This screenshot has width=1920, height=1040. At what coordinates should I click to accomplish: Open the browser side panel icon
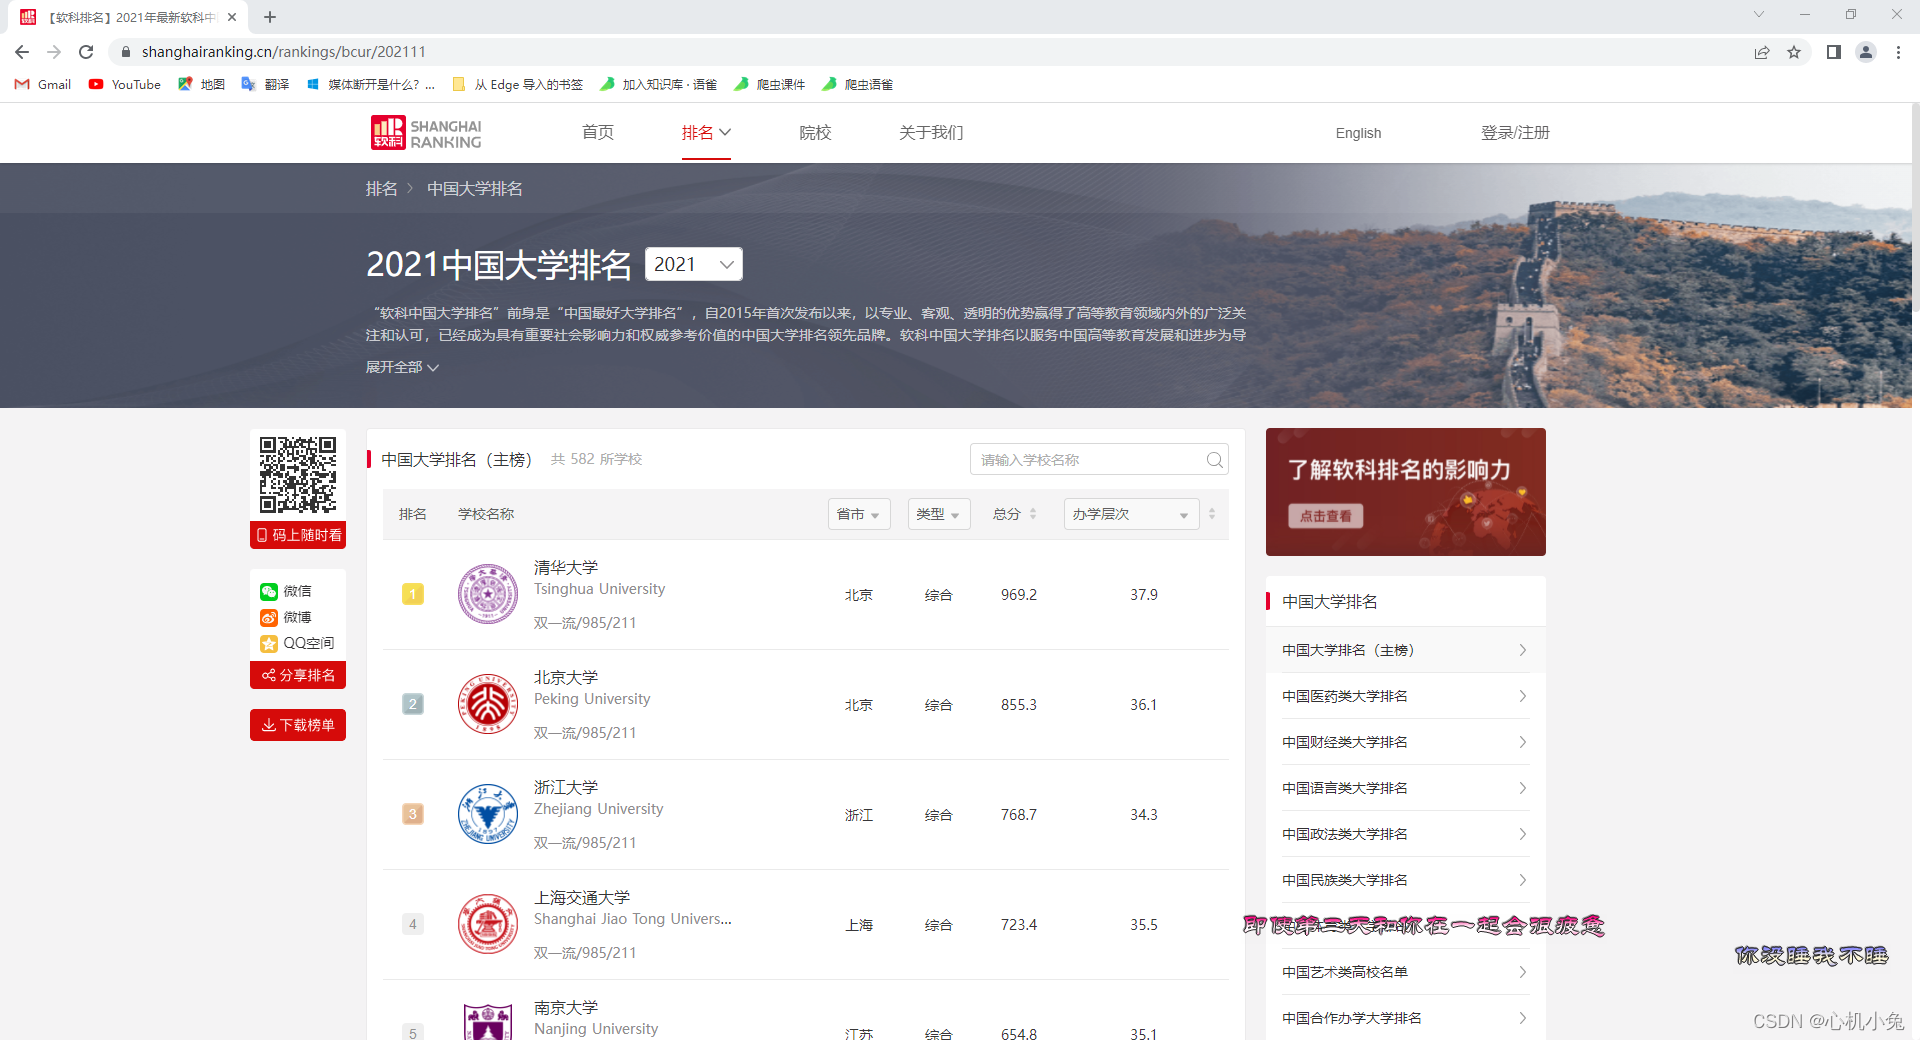click(x=1834, y=52)
